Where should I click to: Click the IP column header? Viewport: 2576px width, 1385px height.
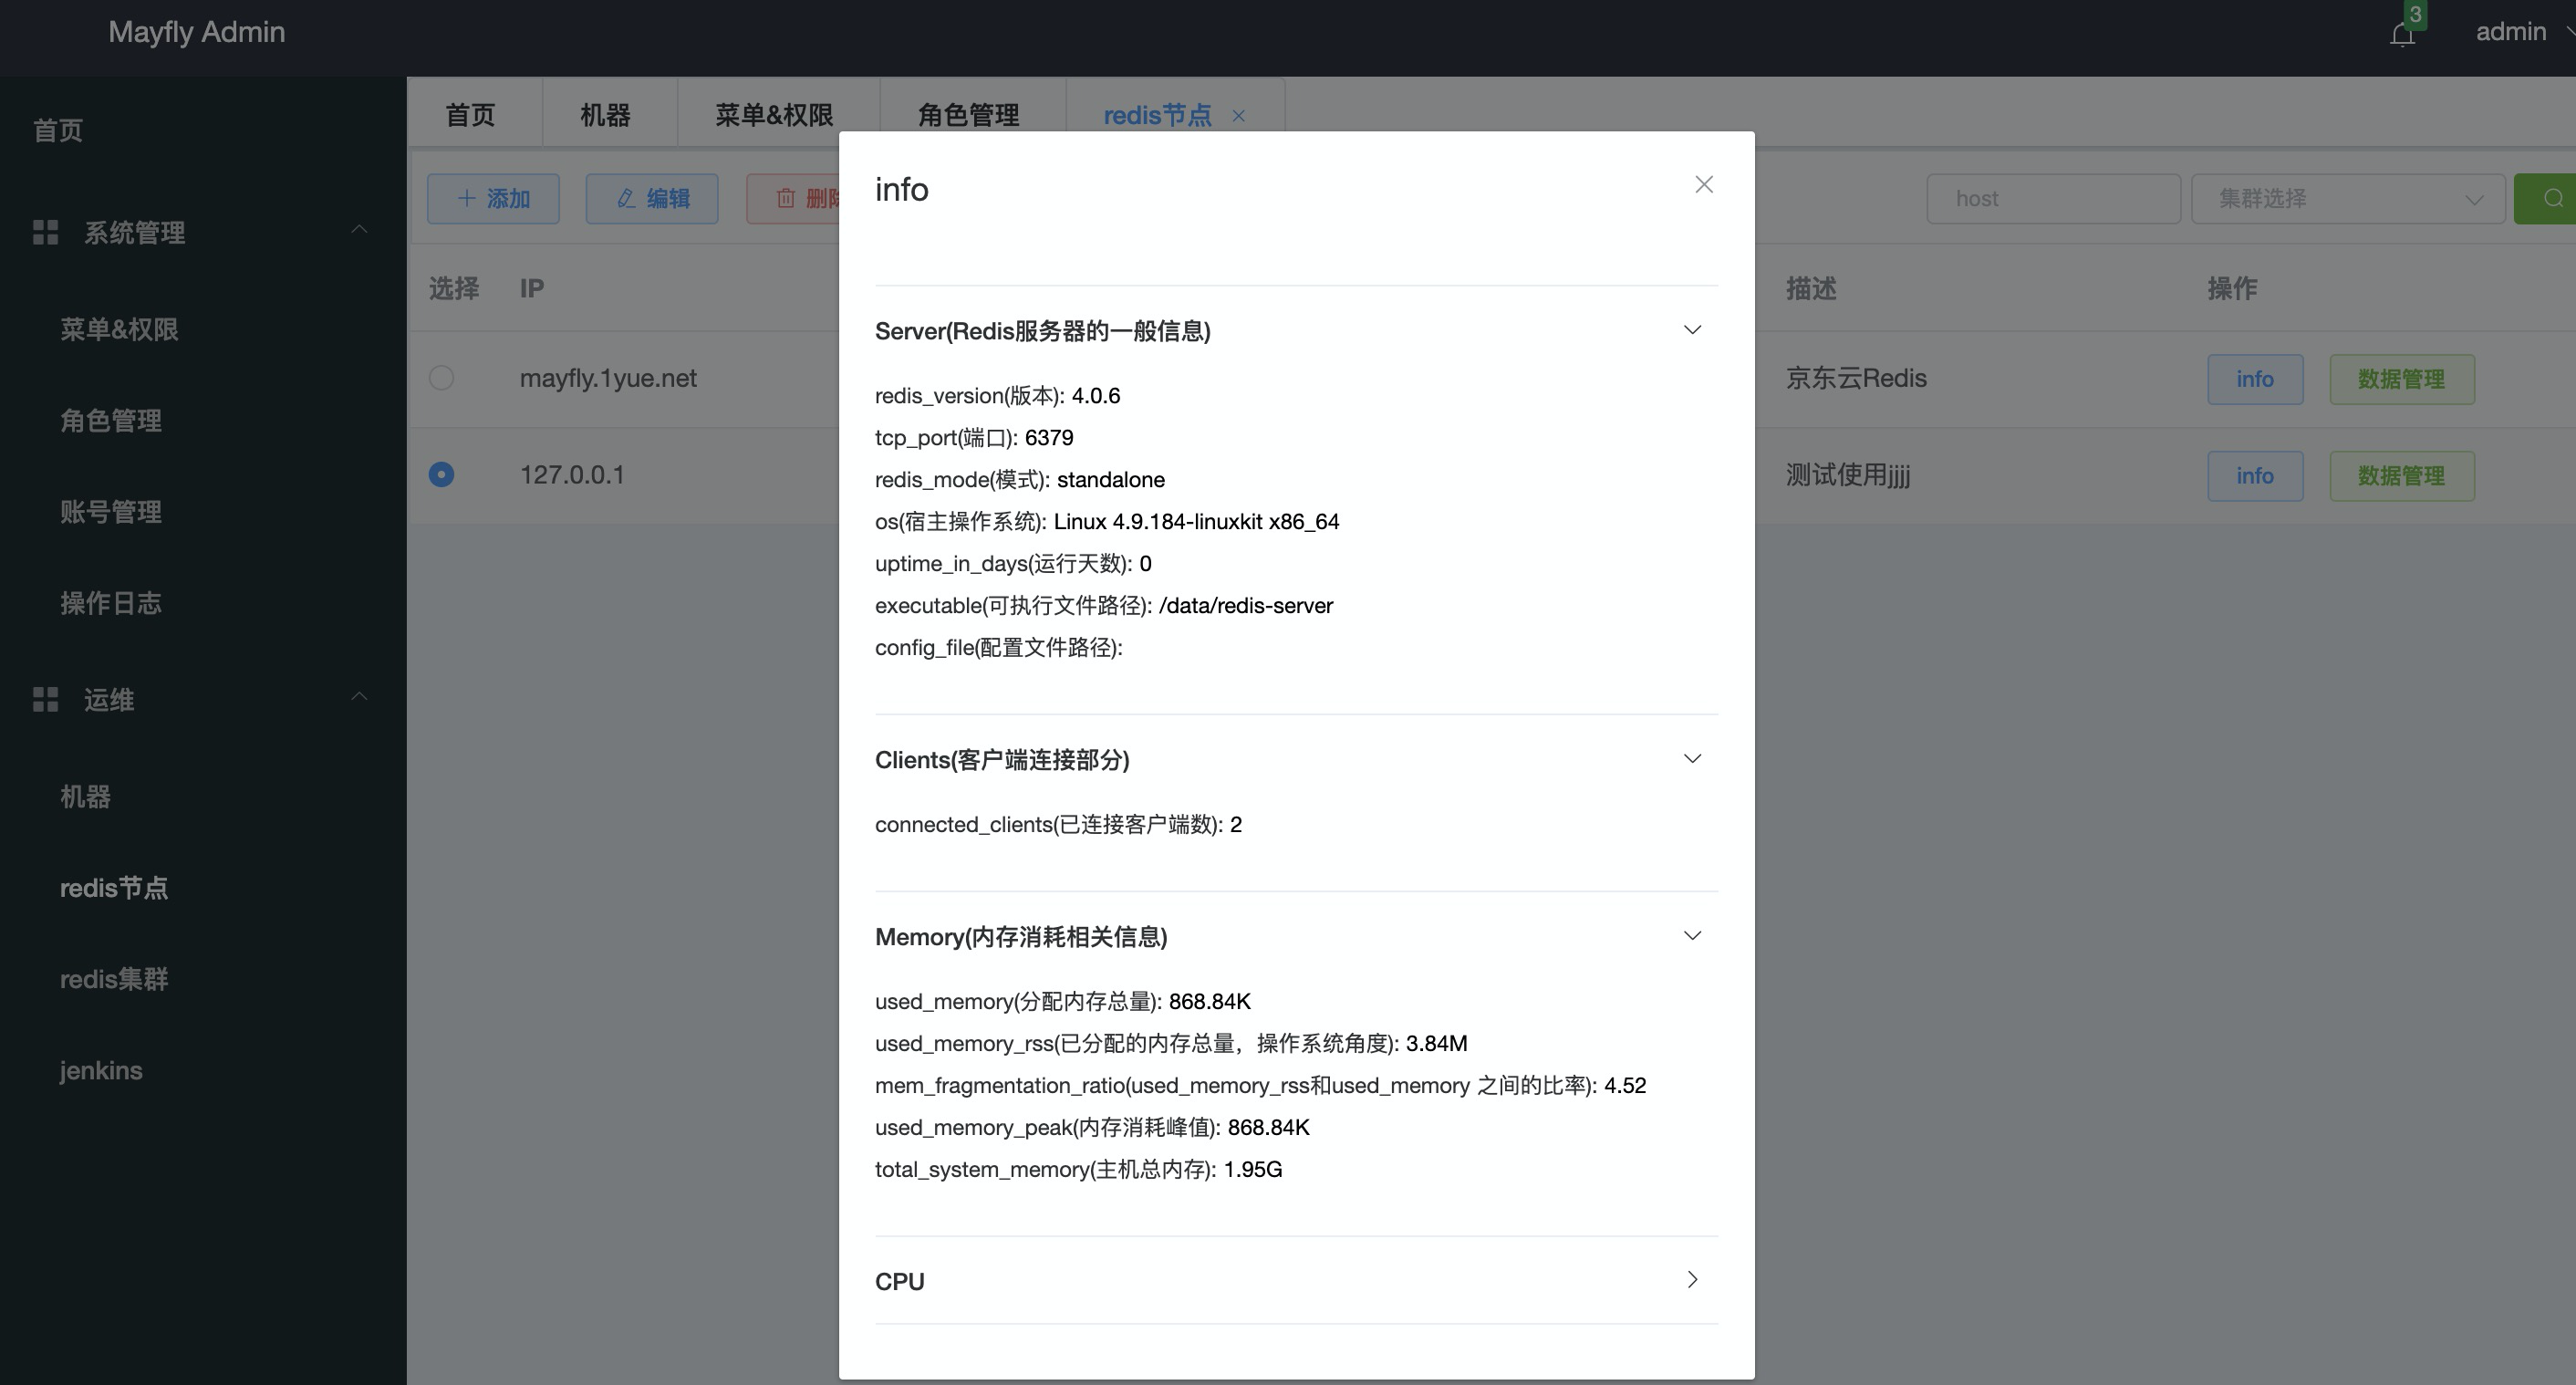point(531,289)
